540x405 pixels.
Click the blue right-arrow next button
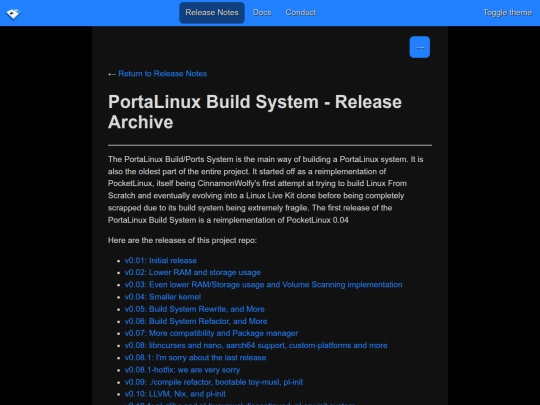tap(419, 47)
